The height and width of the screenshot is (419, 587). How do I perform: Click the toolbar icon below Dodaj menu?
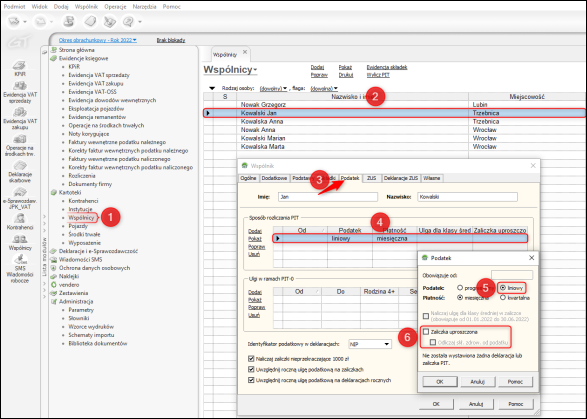pyautogui.click(x=69, y=21)
